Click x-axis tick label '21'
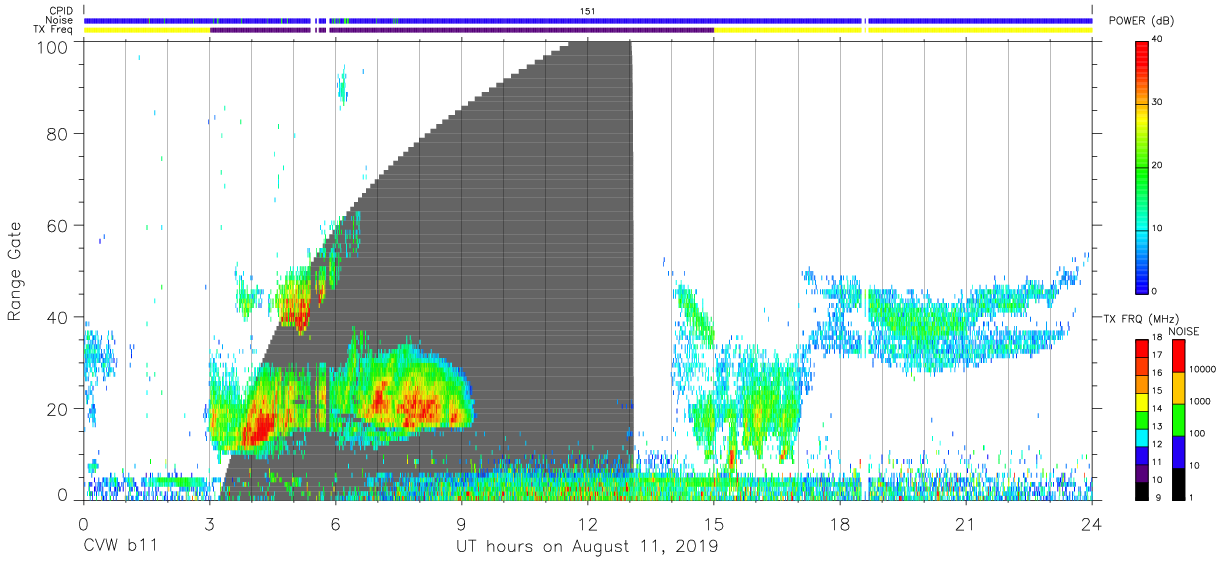 tap(966, 525)
